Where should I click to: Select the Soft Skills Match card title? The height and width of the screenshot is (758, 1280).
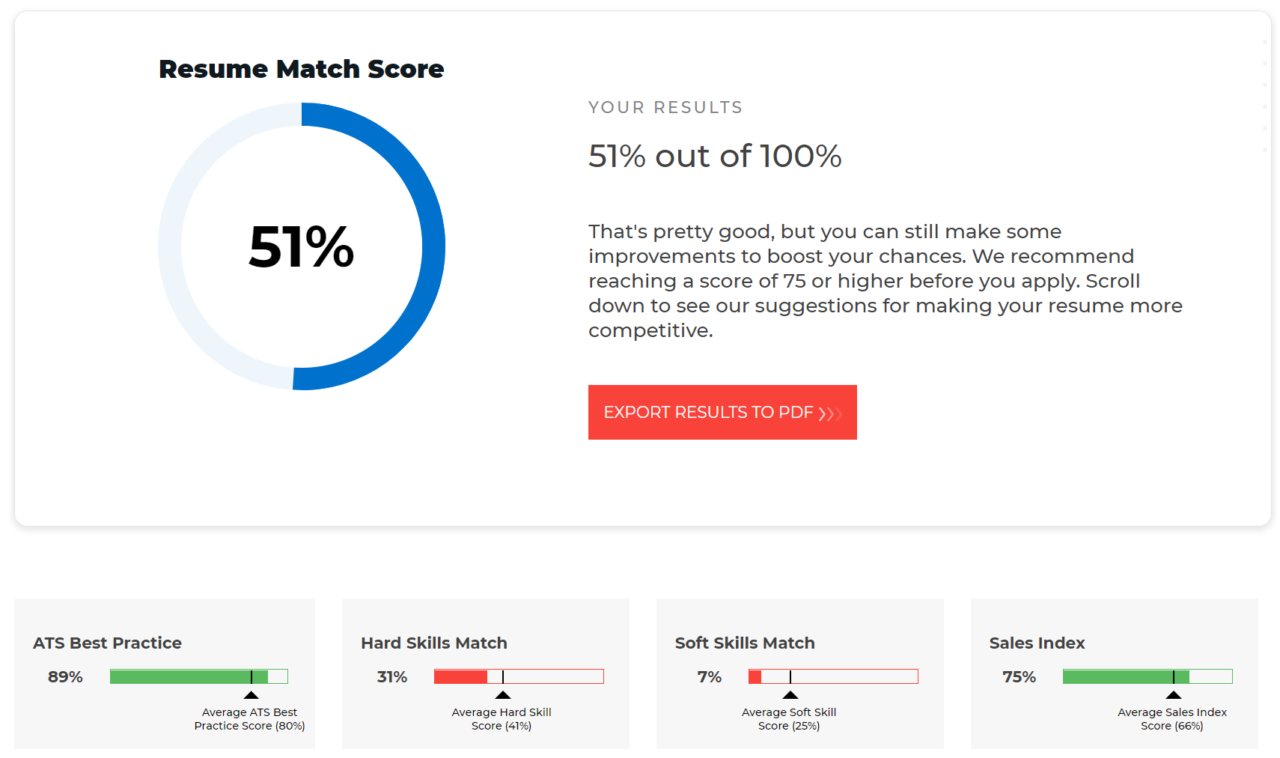(745, 643)
